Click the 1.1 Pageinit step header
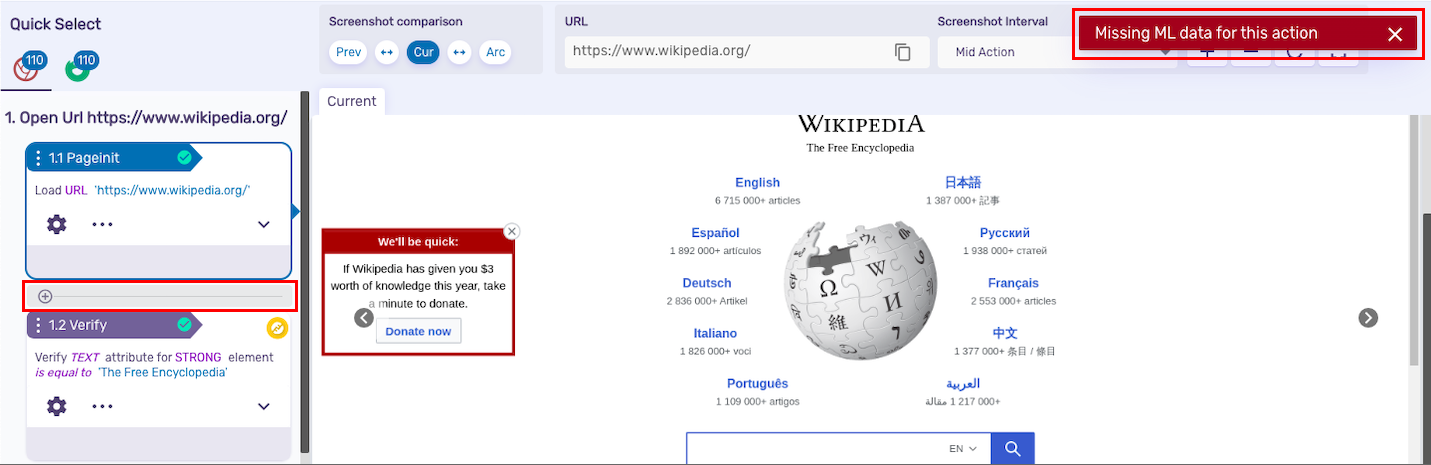Viewport: 1431px width, 465px height. click(x=113, y=158)
